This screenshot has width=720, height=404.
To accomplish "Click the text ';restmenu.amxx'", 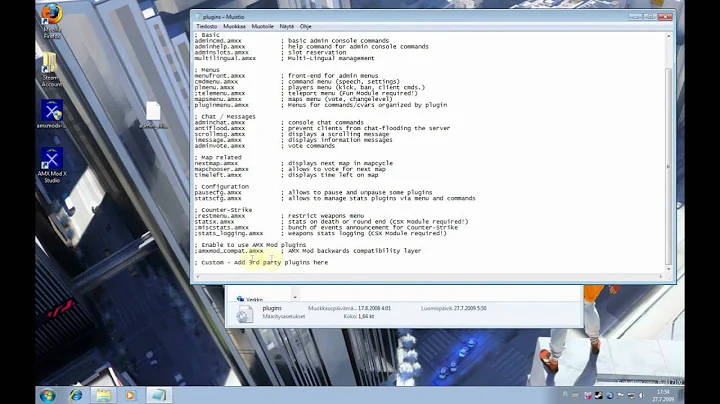I will point(219,216).
